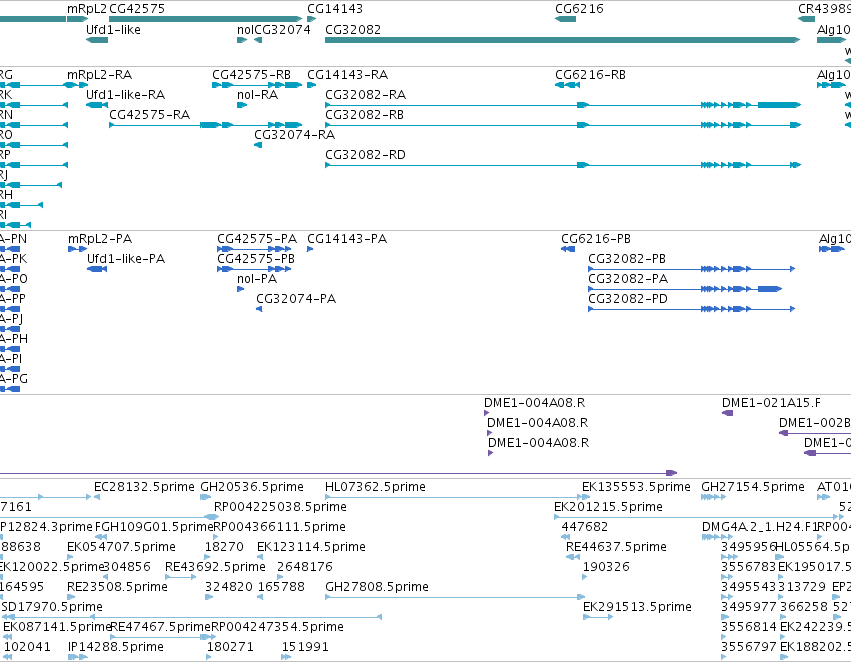This screenshot has width=851, height=662.
Task: Select the CG32082-RB transcript label
Action: click(364, 114)
